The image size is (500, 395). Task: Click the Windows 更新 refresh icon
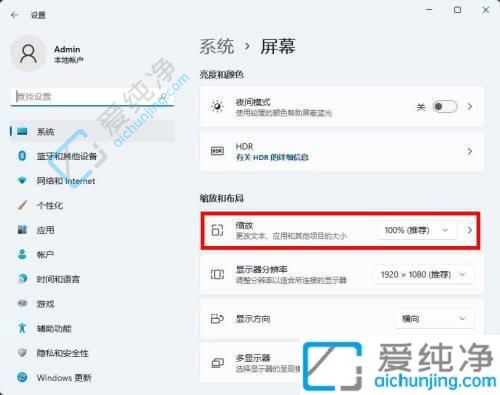click(22, 377)
